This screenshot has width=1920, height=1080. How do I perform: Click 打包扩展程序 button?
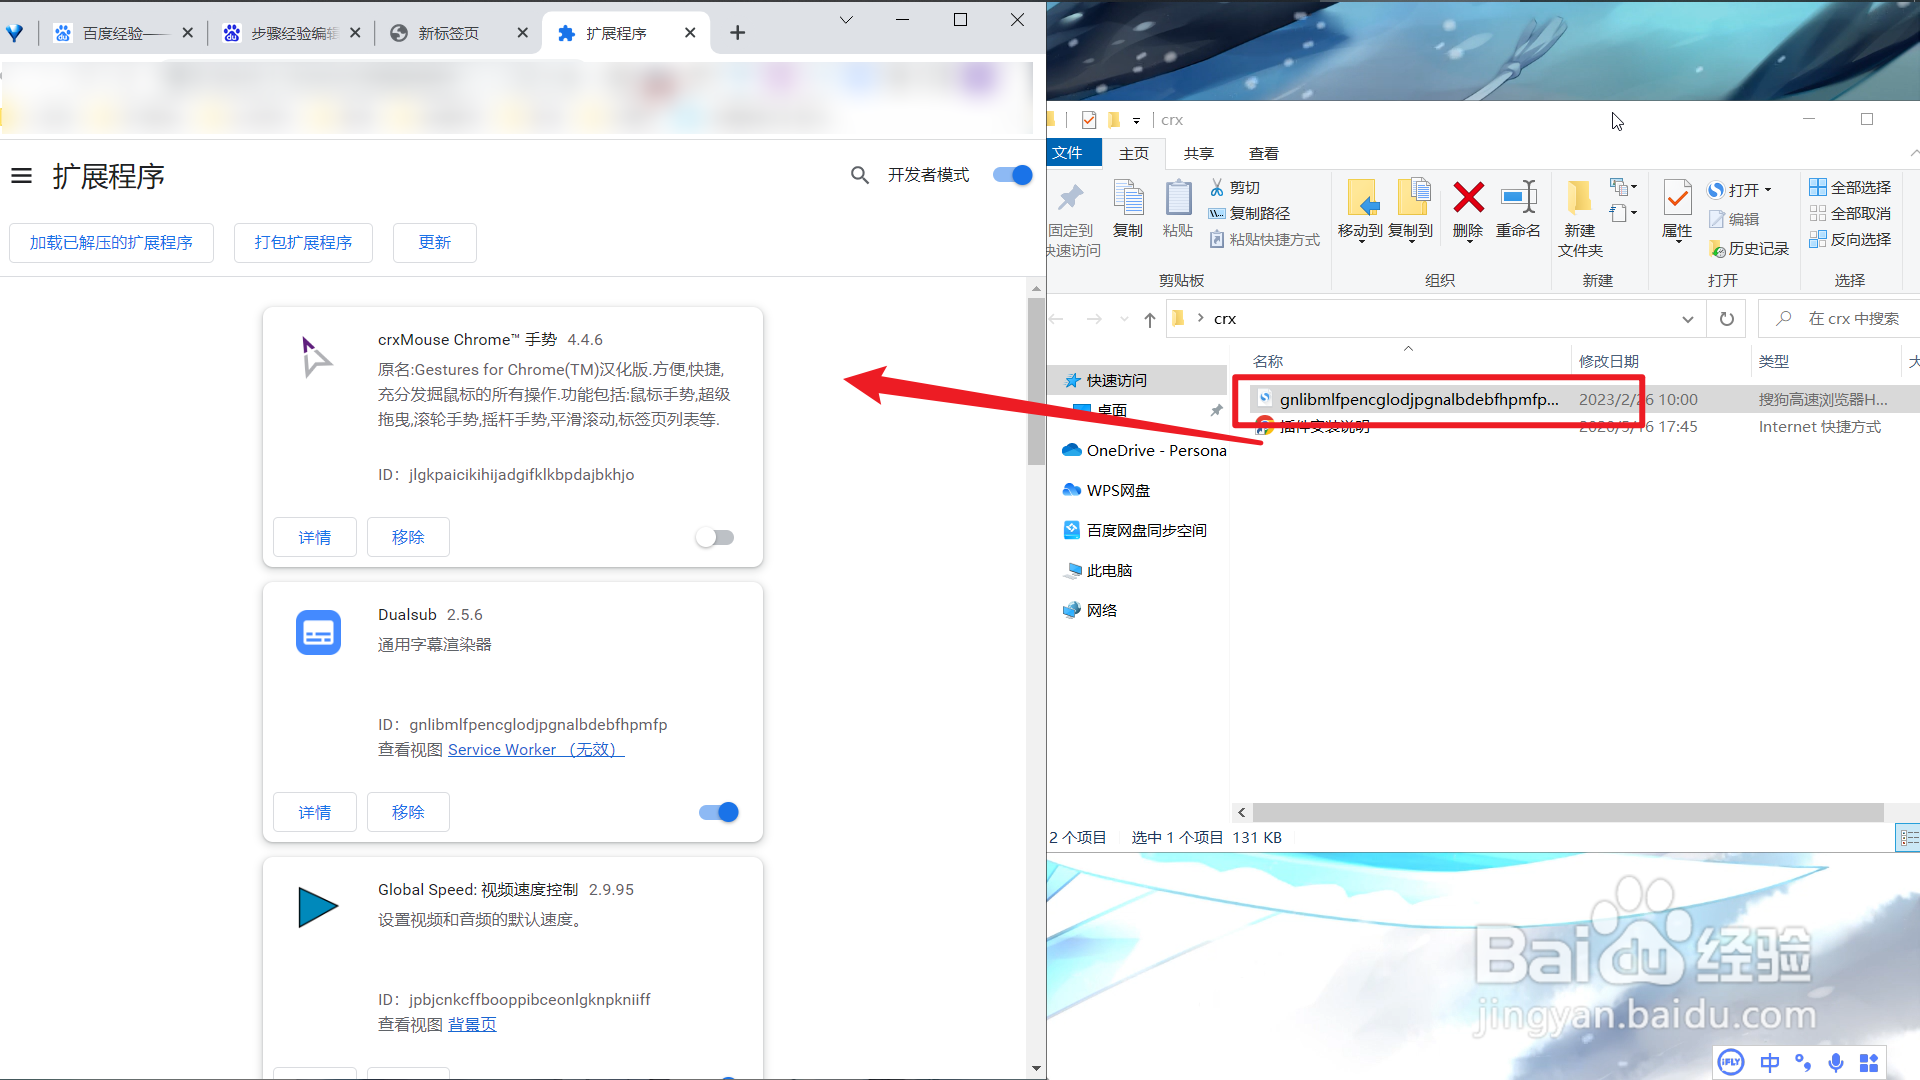click(303, 243)
